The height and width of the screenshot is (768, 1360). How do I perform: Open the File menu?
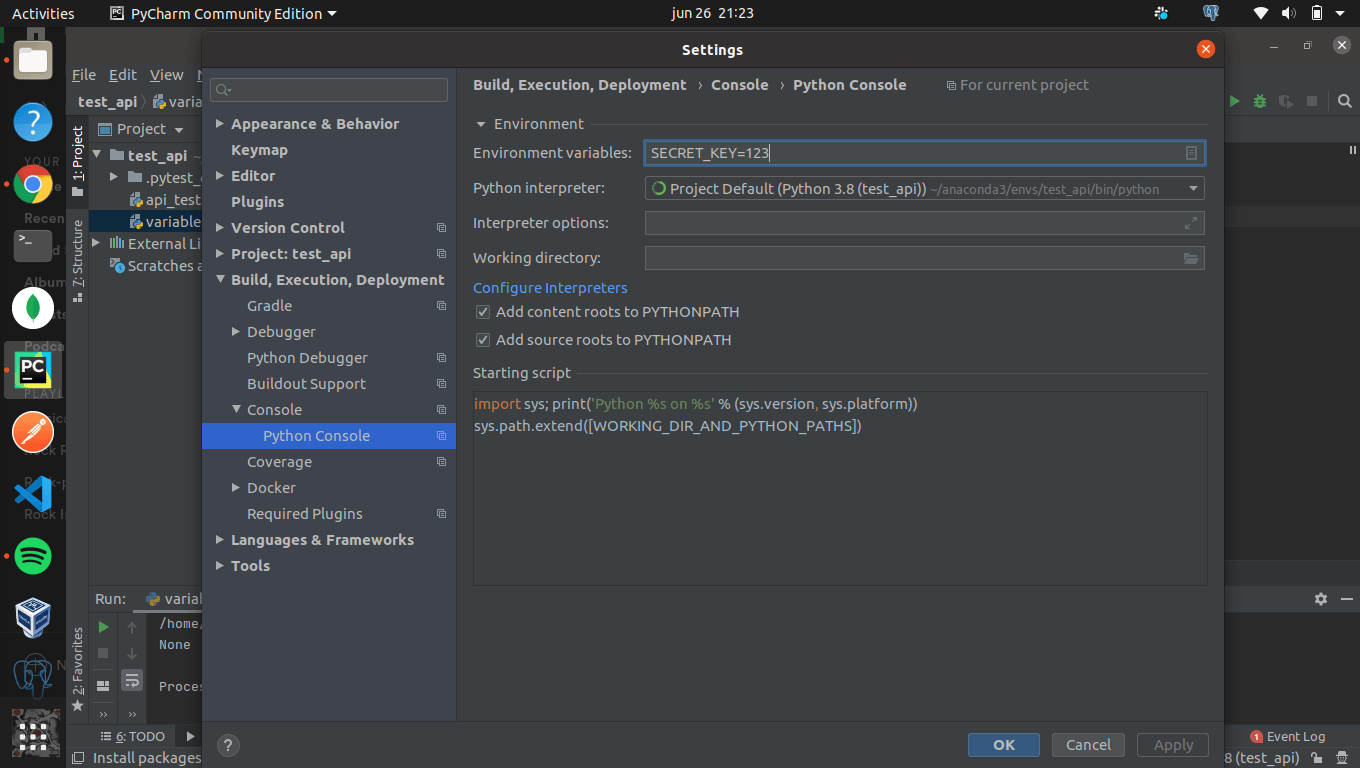coord(84,75)
